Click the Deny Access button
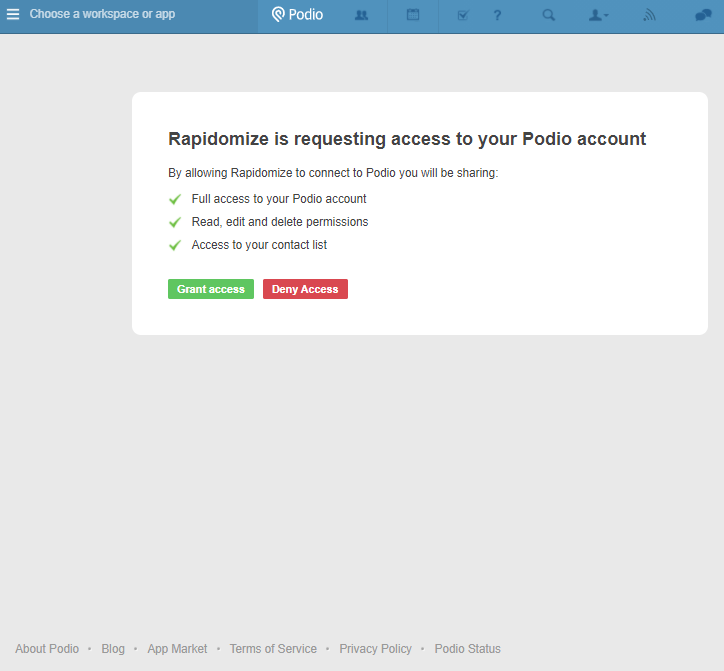Image resolution: width=724 pixels, height=671 pixels. (305, 289)
